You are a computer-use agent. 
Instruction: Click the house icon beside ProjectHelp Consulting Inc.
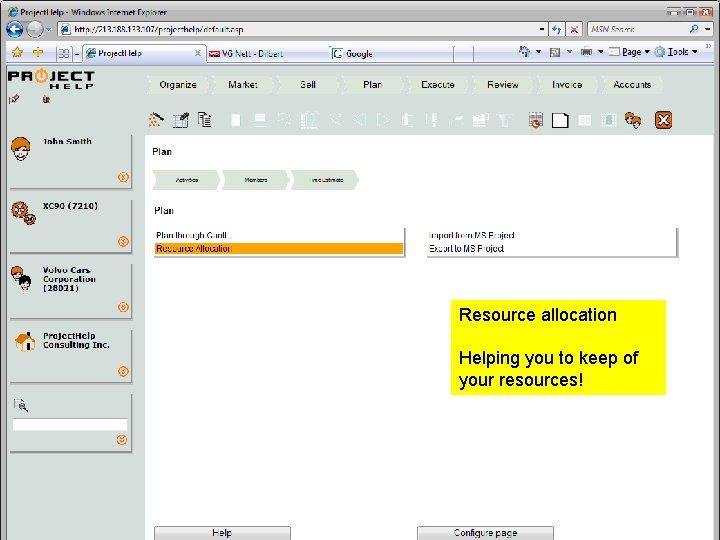(x=24, y=342)
